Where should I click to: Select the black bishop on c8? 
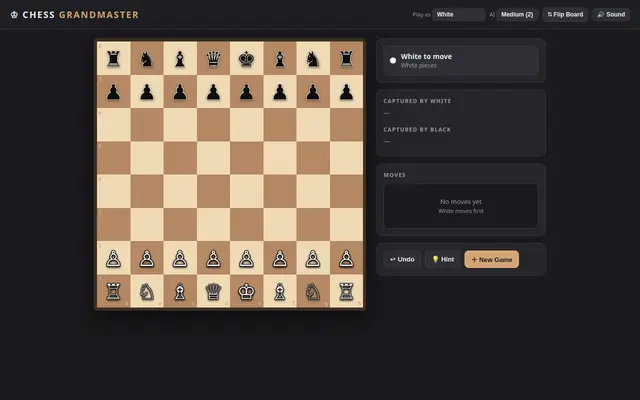point(180,58)
